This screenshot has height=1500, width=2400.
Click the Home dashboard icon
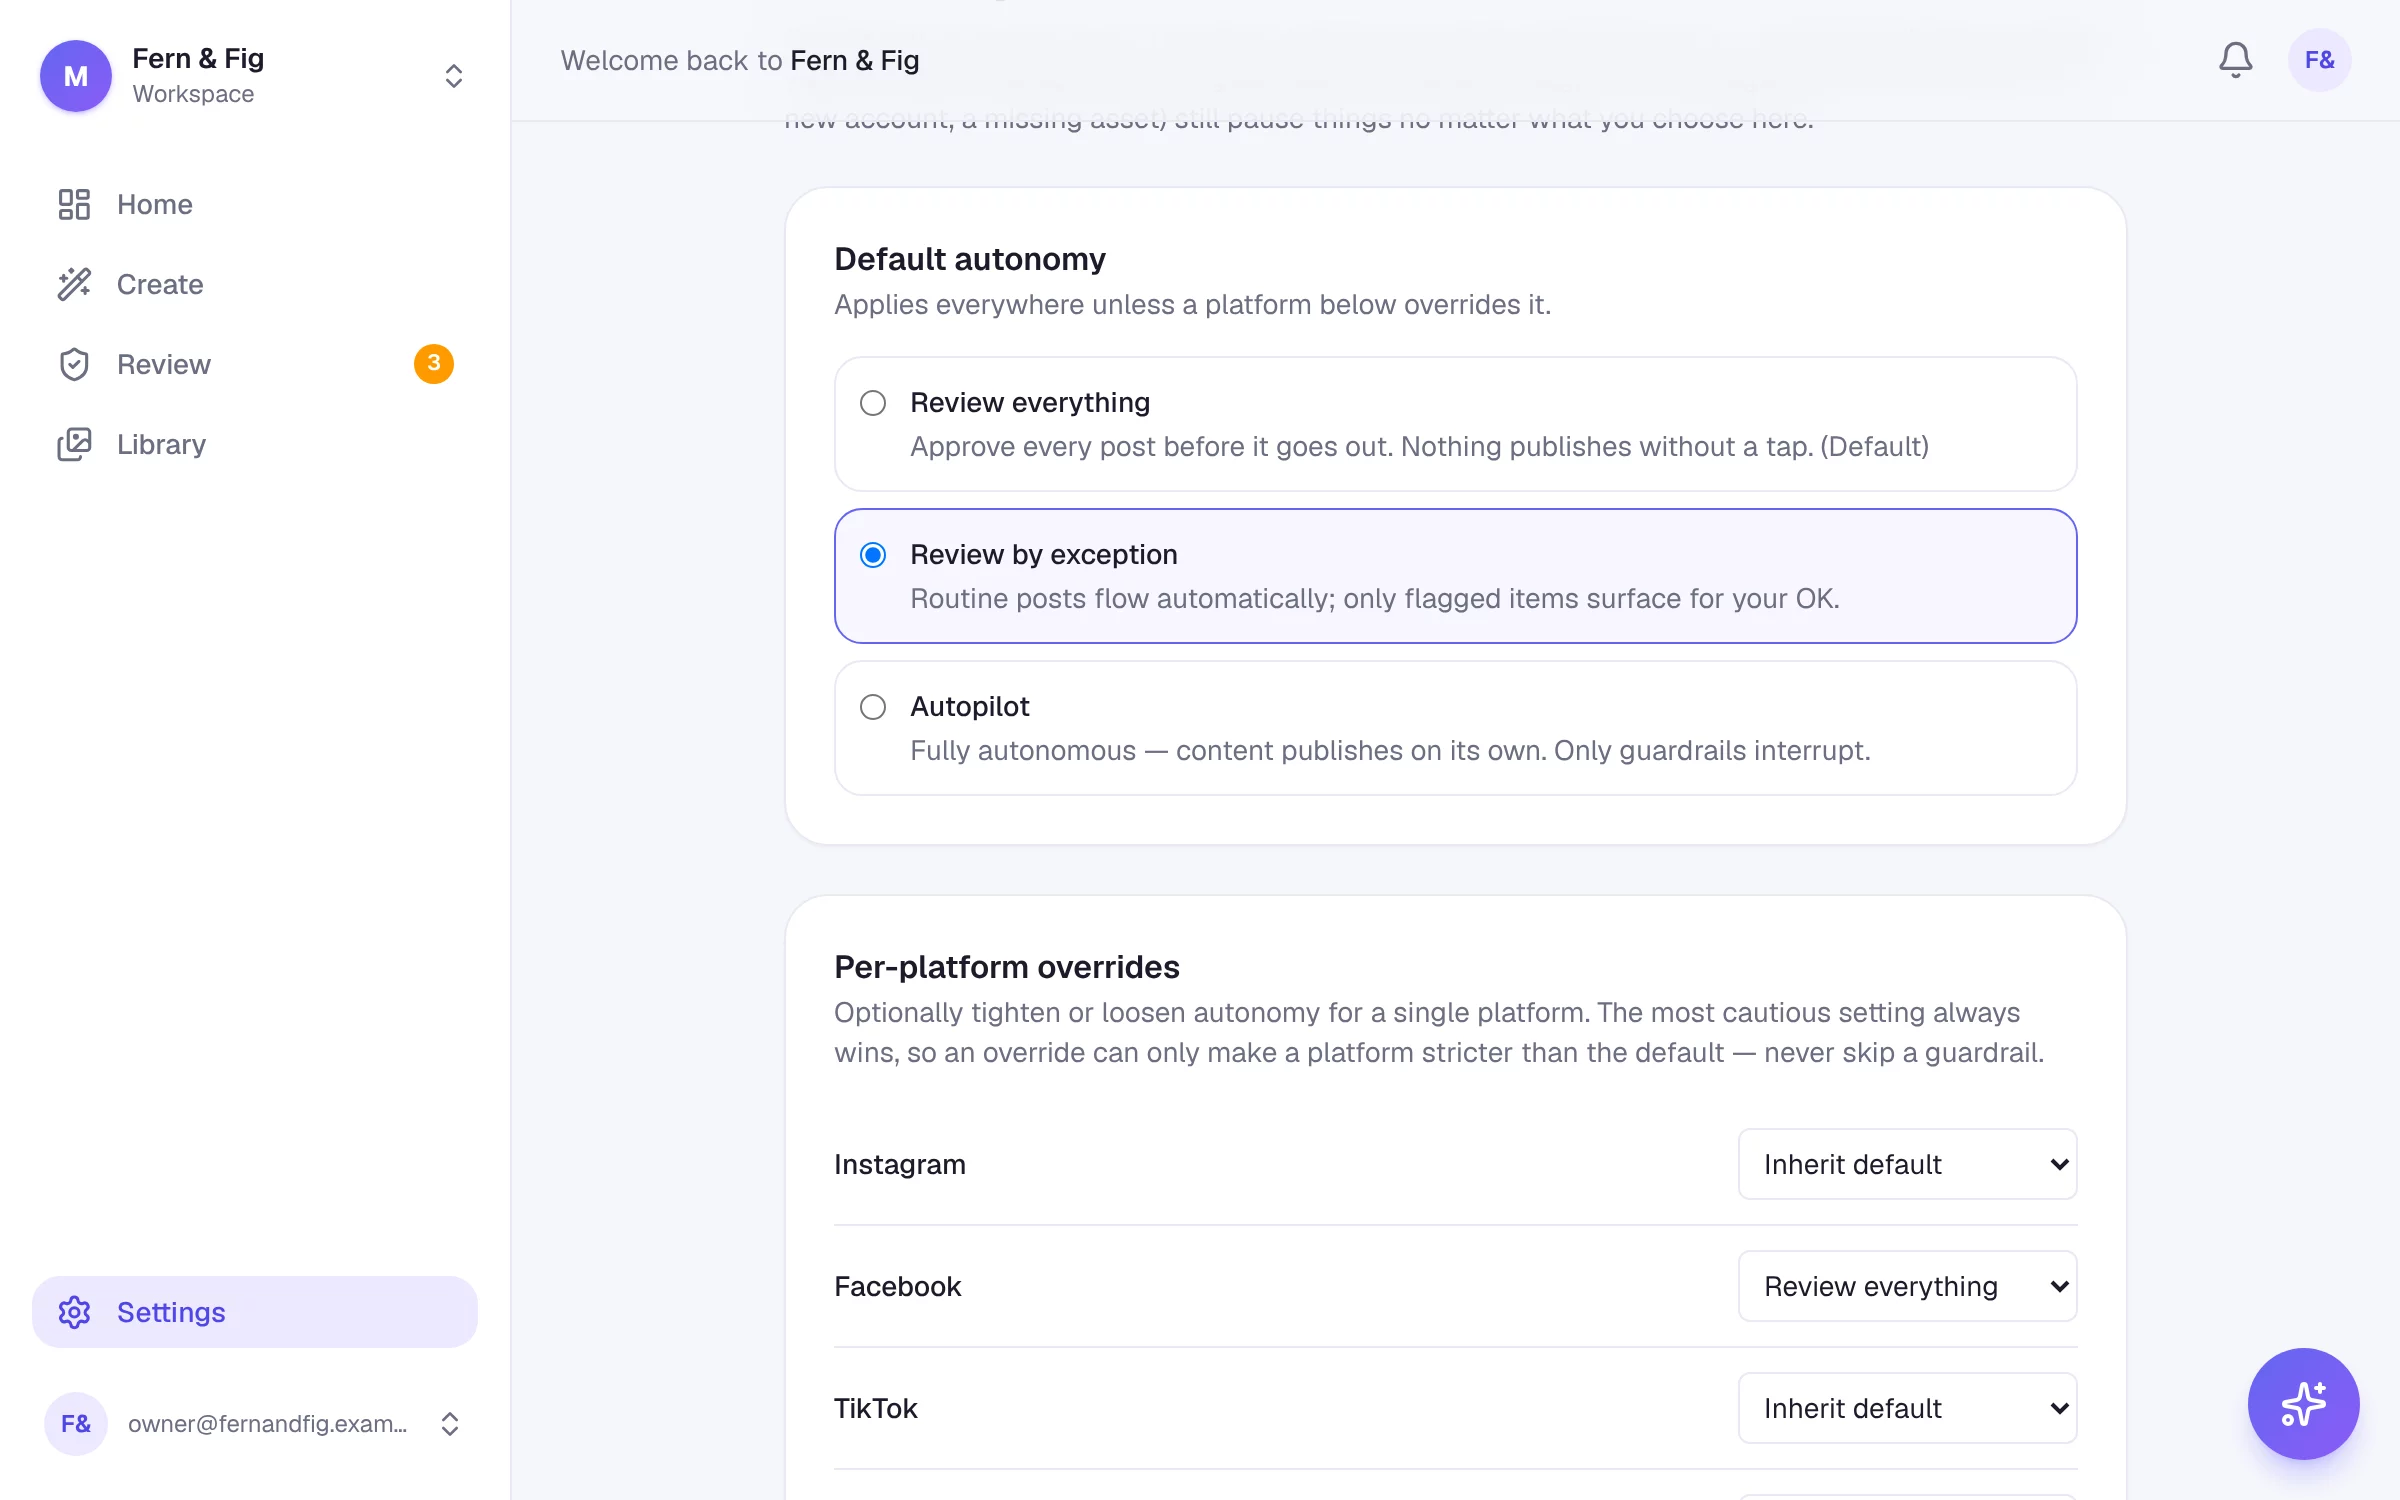click(74, 204)
